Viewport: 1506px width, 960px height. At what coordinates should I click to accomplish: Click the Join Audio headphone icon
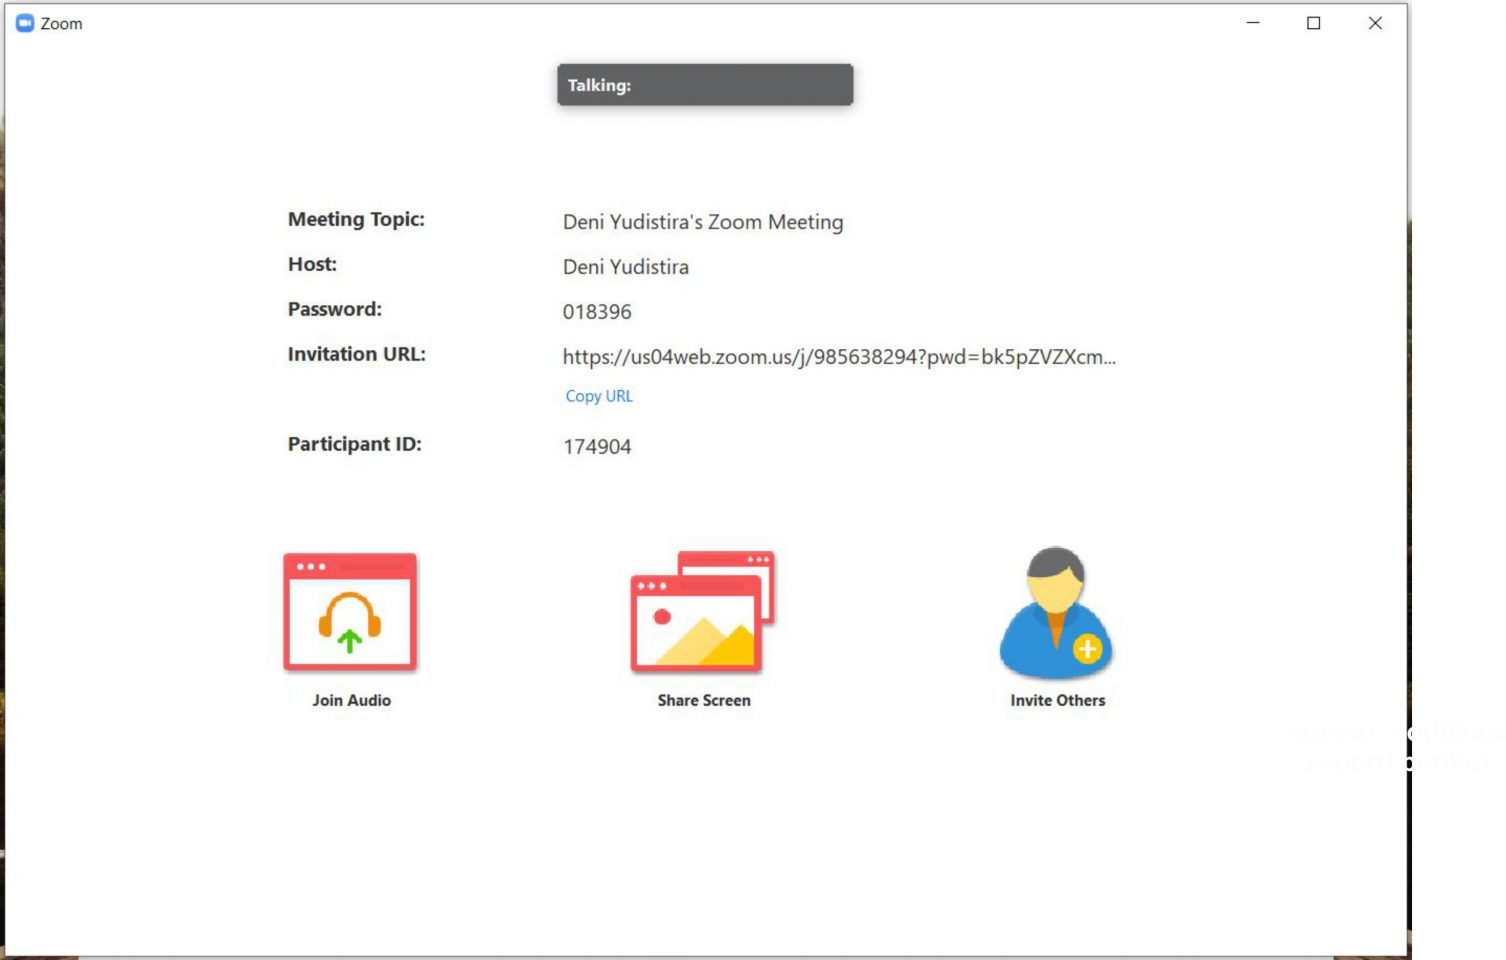[x=350, y=611]
